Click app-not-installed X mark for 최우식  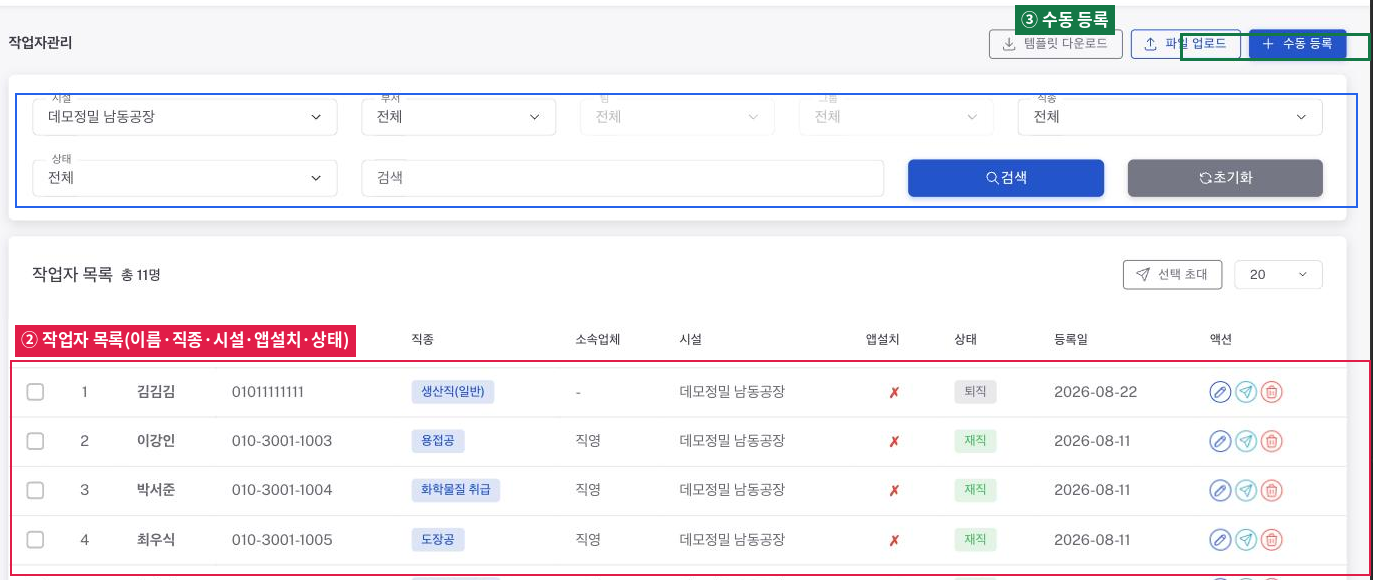coord(894,541)
